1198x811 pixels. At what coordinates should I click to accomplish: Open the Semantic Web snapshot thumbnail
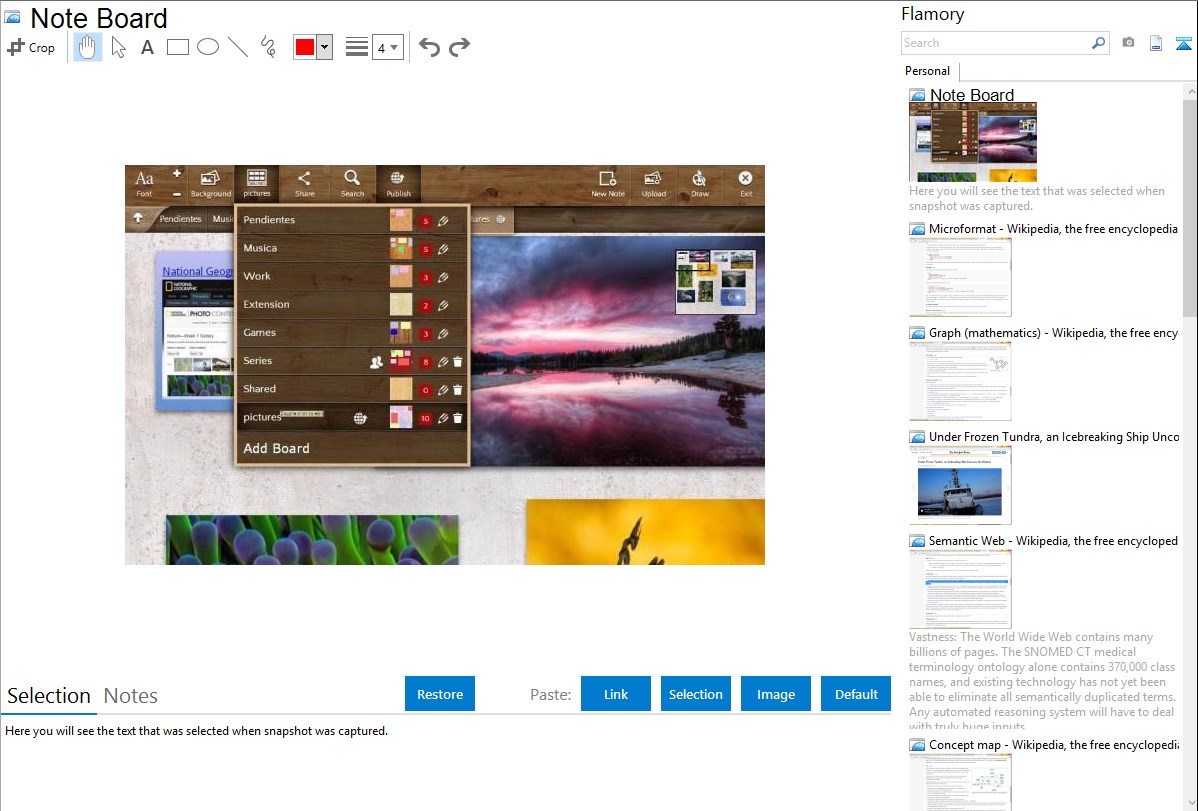960,589
